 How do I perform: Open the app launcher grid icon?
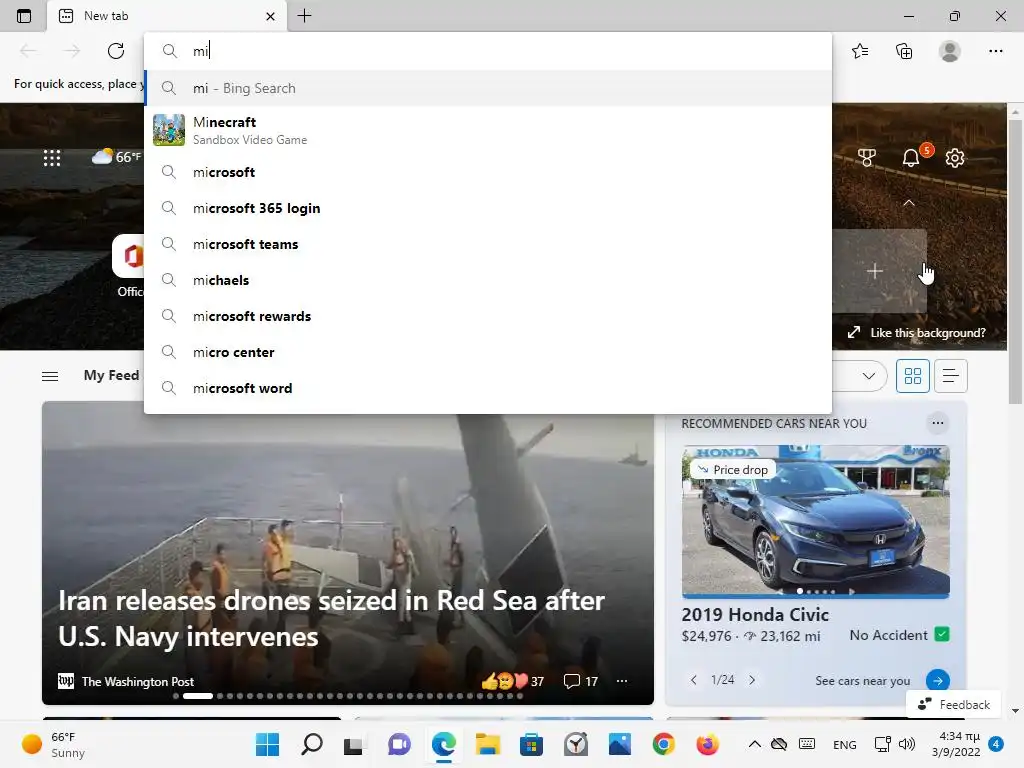[x=52, y=157]
